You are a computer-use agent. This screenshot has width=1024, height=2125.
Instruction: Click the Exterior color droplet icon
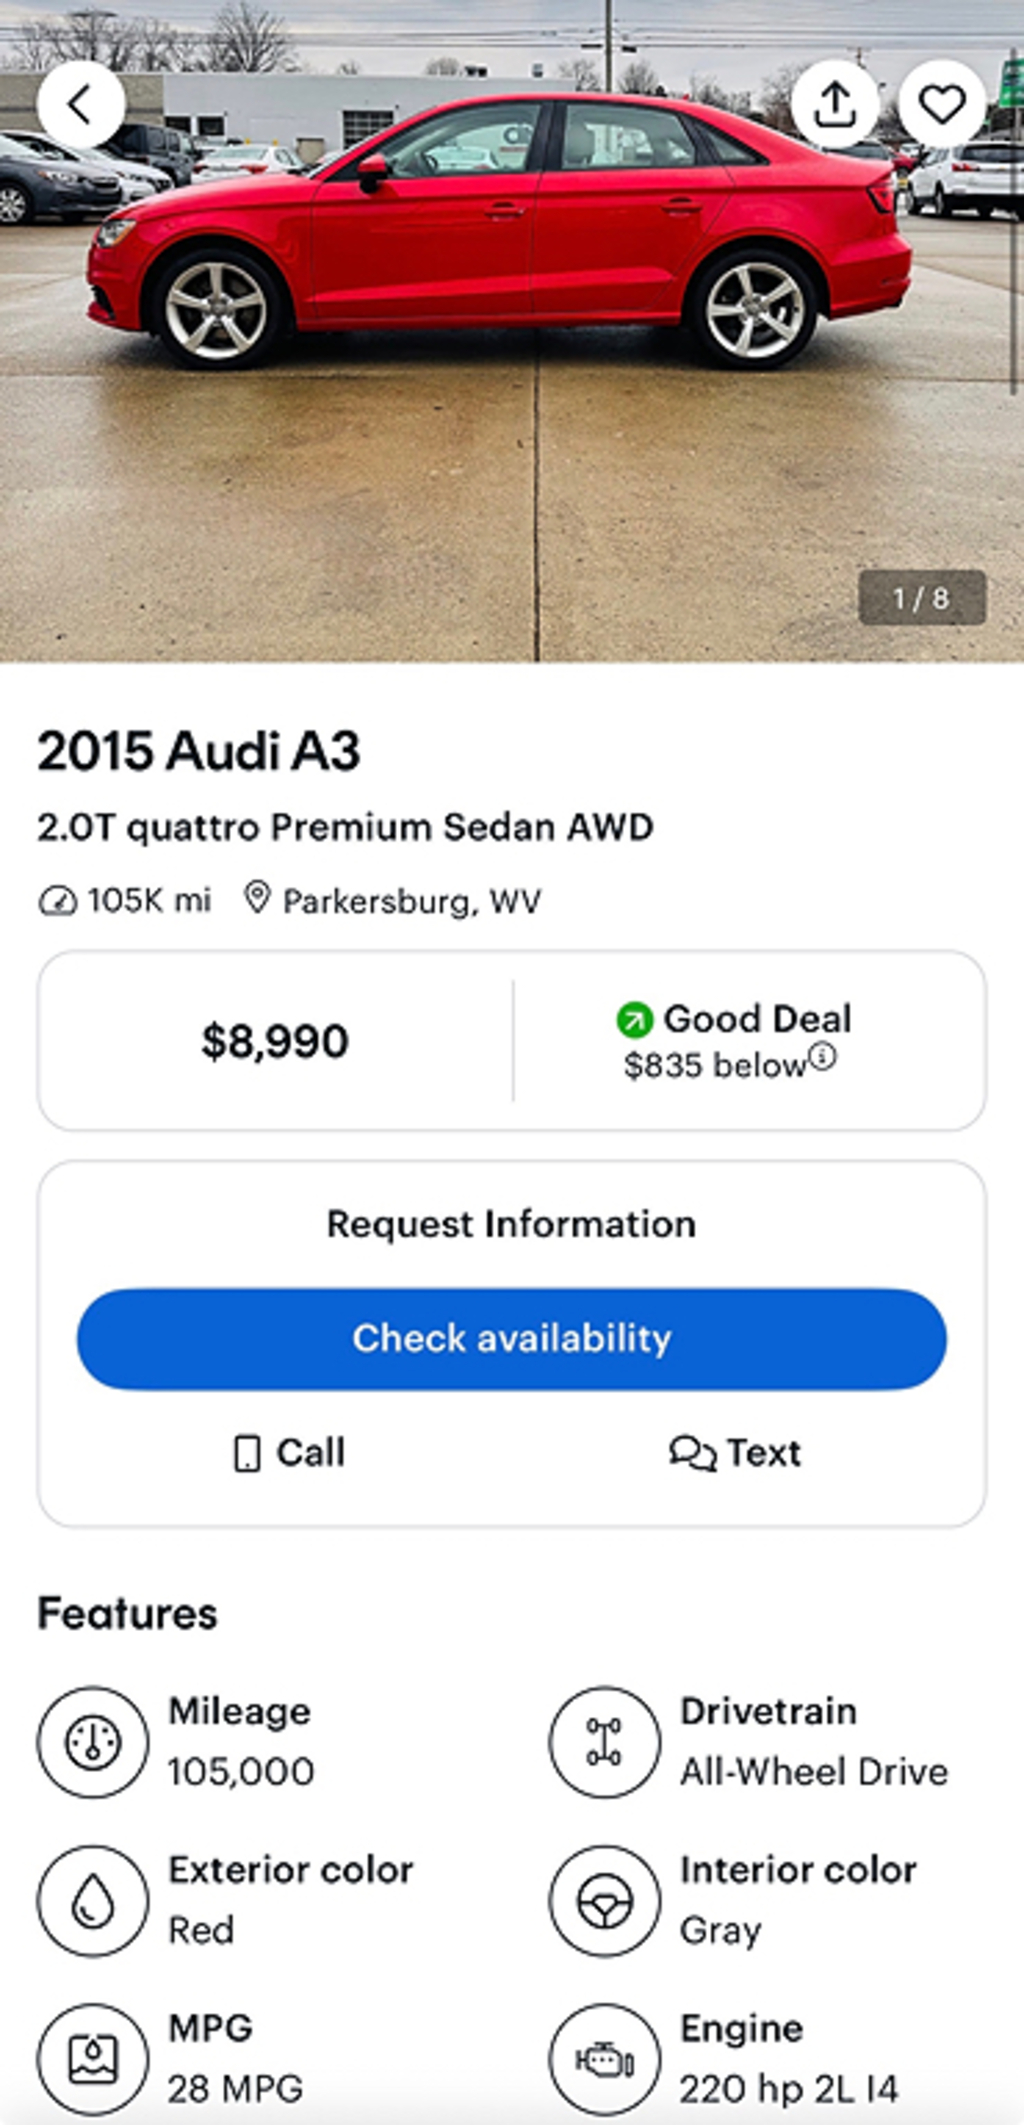93,1900
